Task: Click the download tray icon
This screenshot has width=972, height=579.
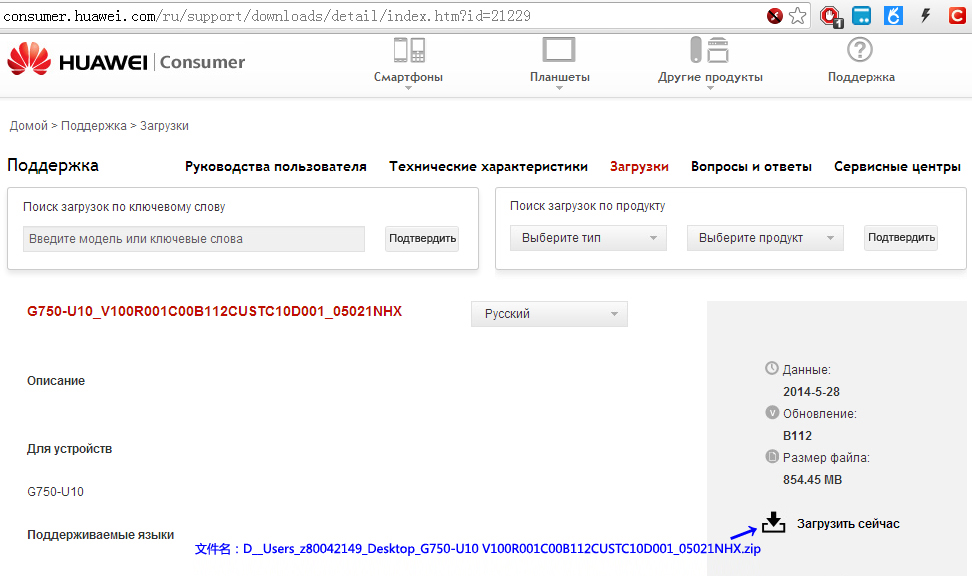Action: pyautogui.click(x=773, y=523)
